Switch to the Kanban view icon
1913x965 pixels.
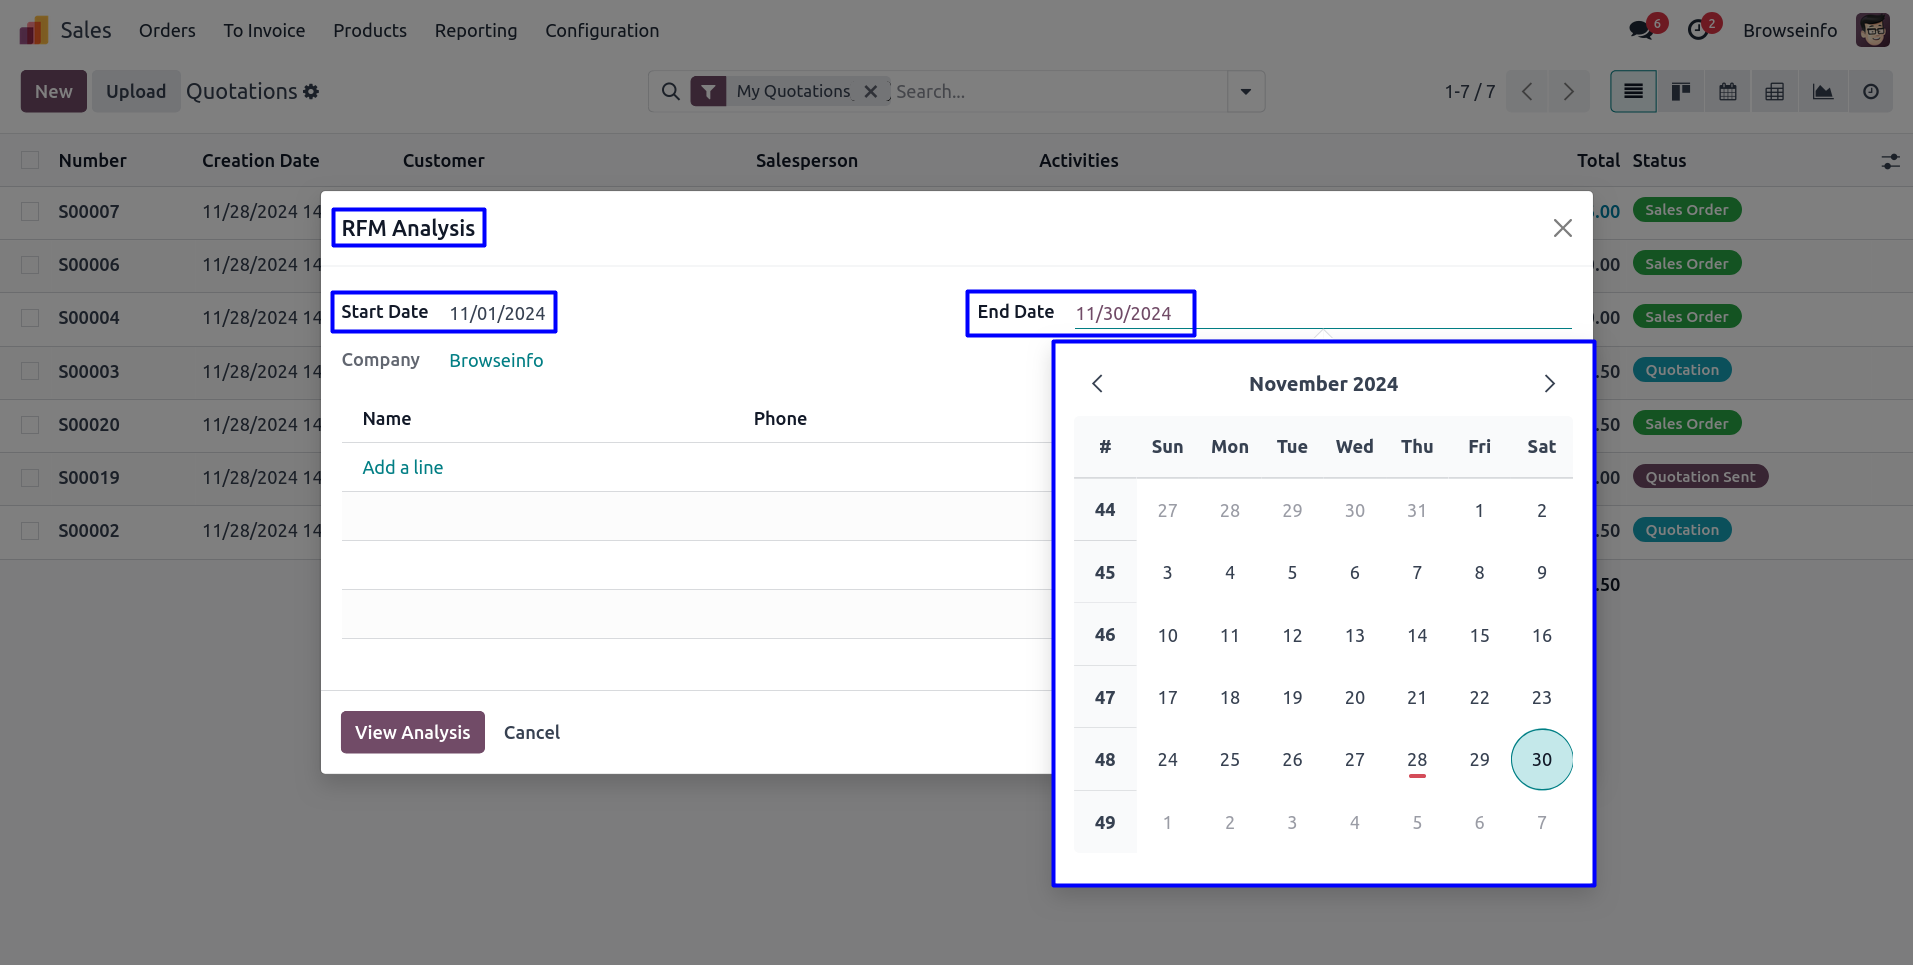(1680, 92)
